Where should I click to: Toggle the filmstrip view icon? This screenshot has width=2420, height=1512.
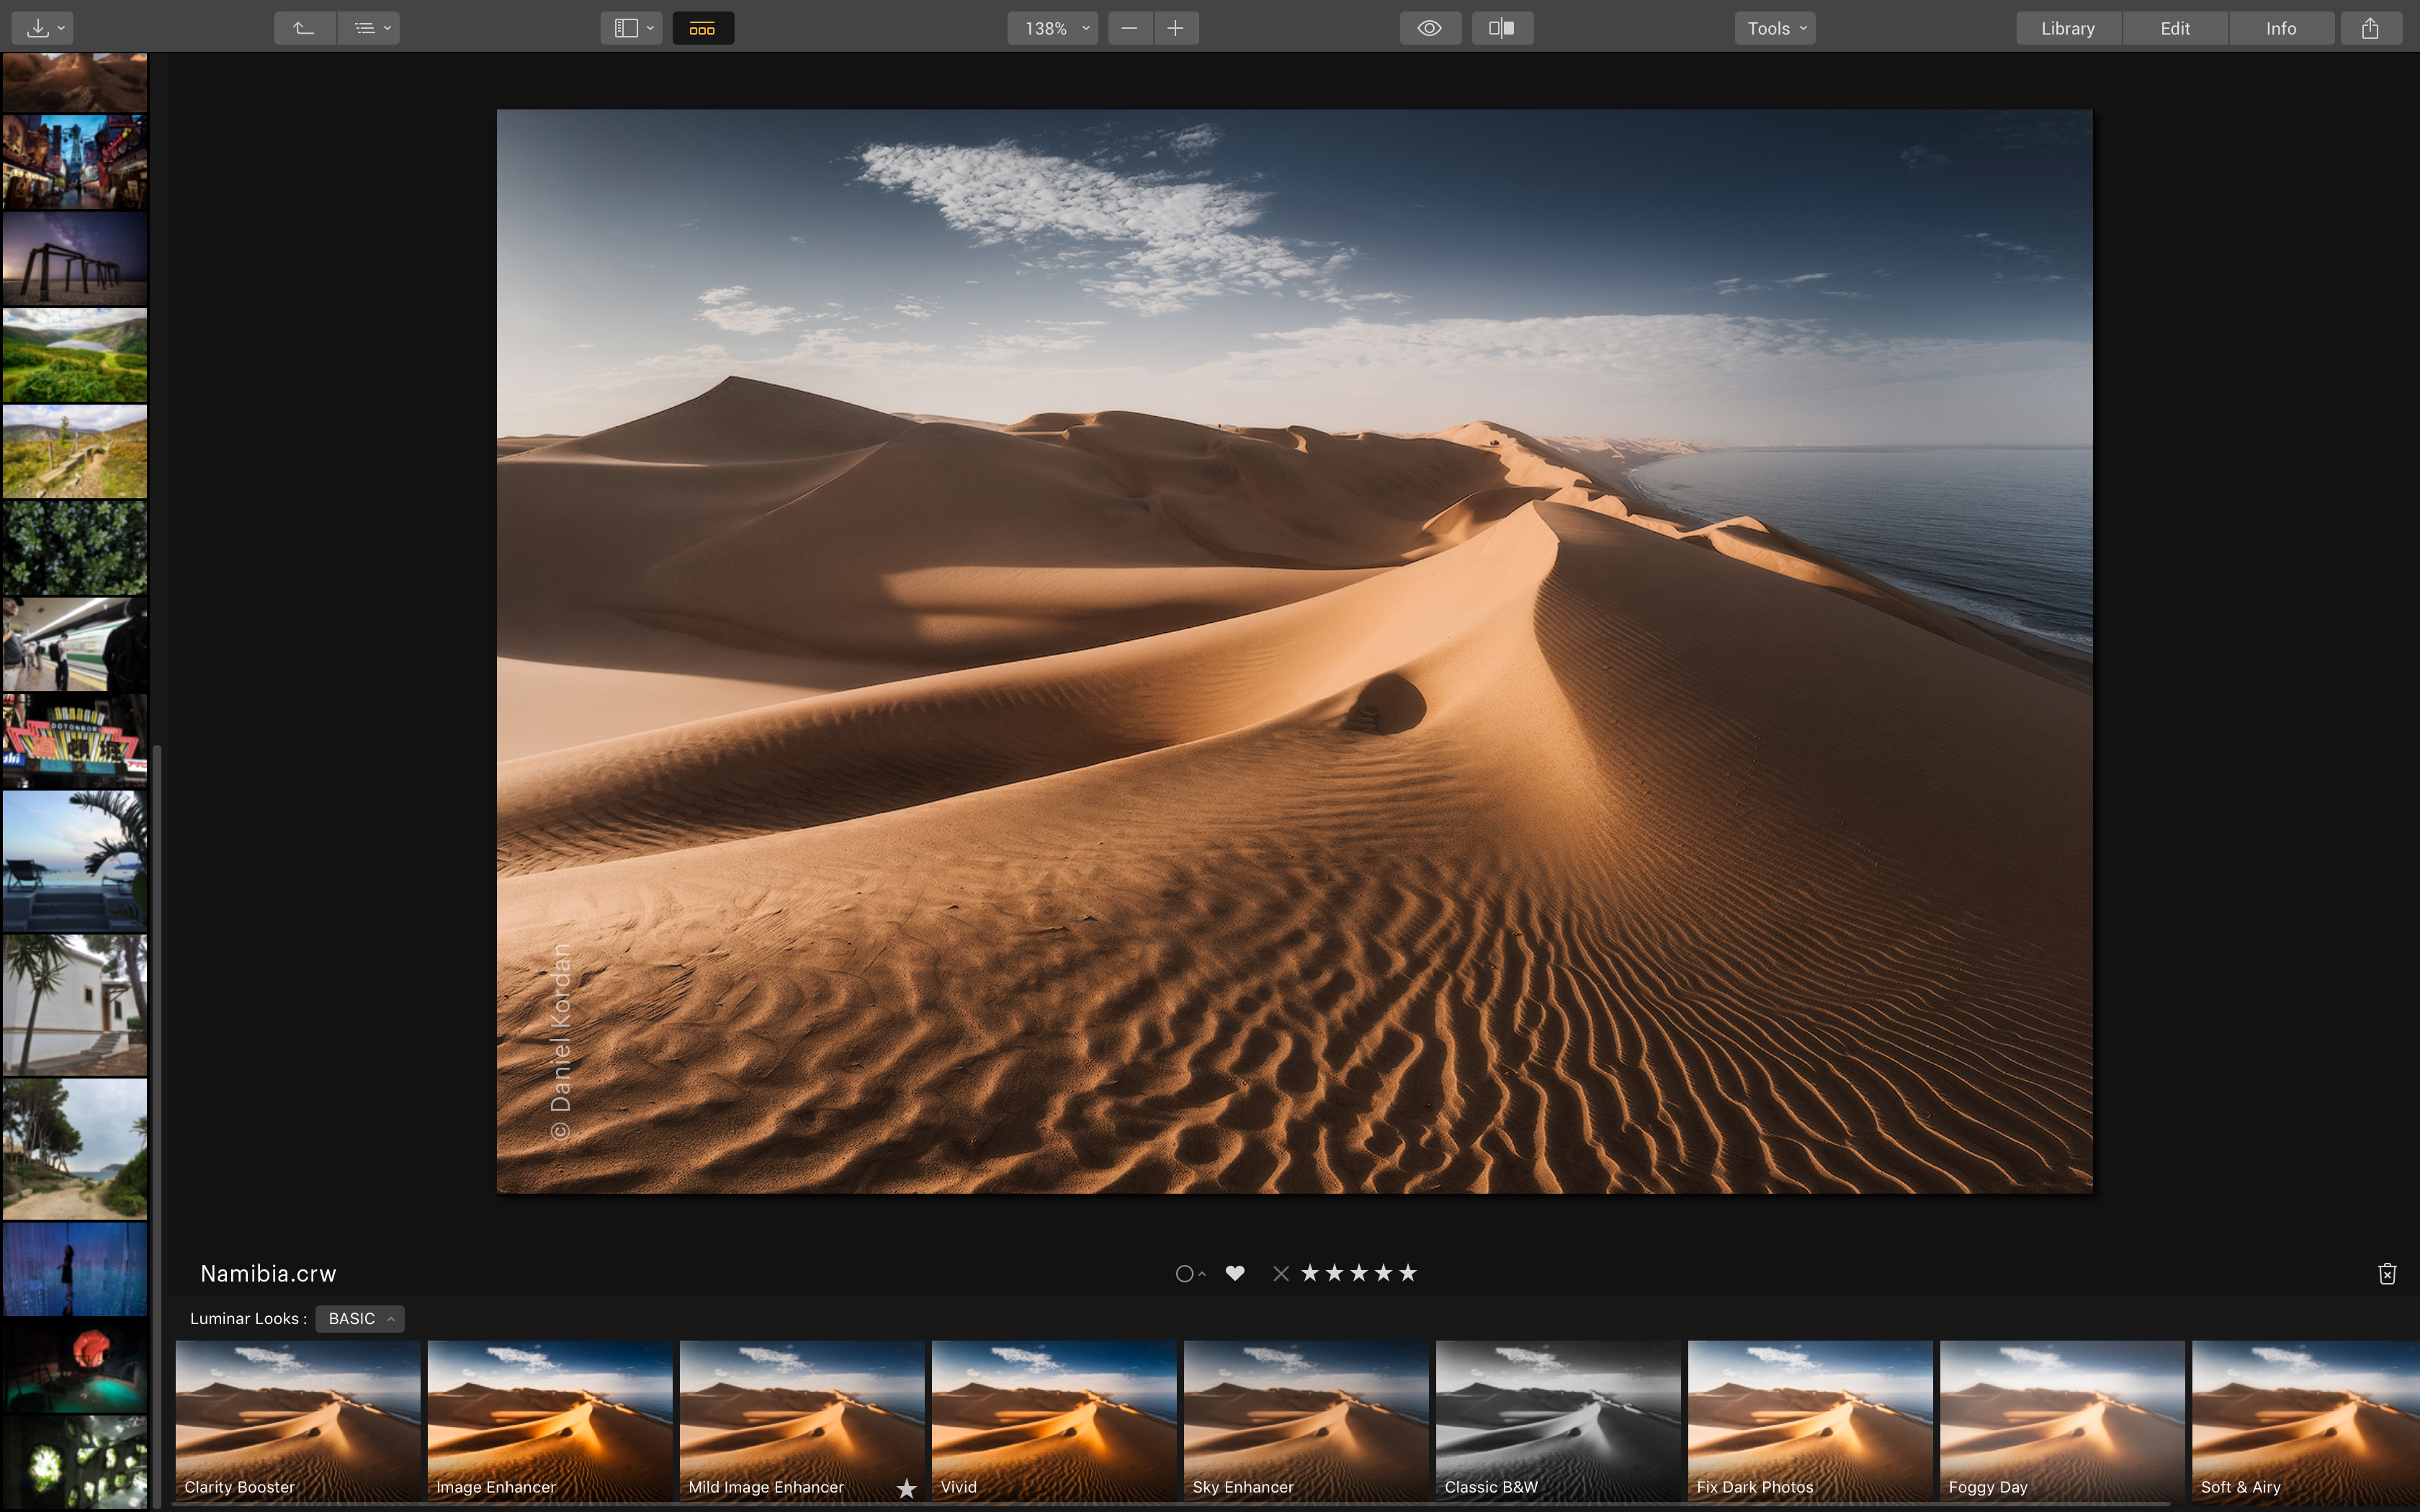pos(702,28)
